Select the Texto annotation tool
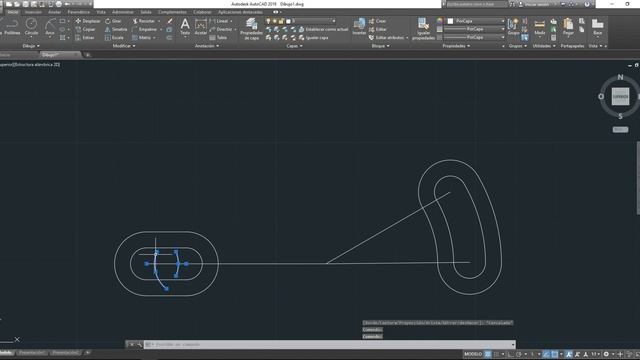Image resolution: width=640 pixels, height=360 pixels. click(185, 27)
